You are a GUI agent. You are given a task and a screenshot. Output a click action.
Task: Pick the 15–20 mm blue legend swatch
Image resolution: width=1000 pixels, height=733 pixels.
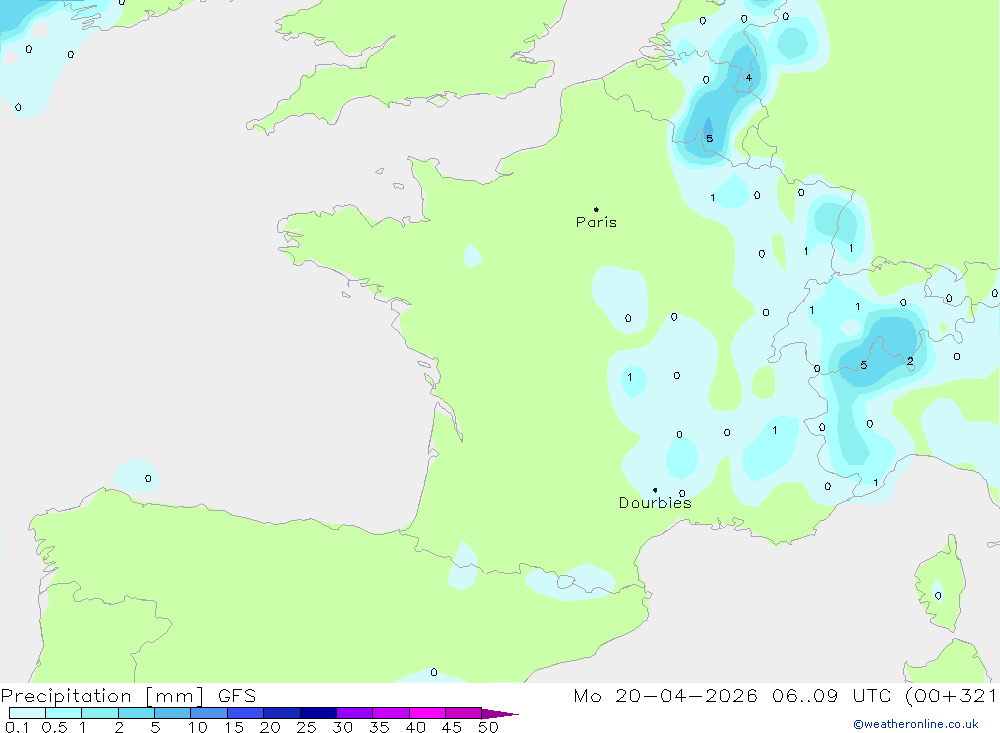(246, 713)
